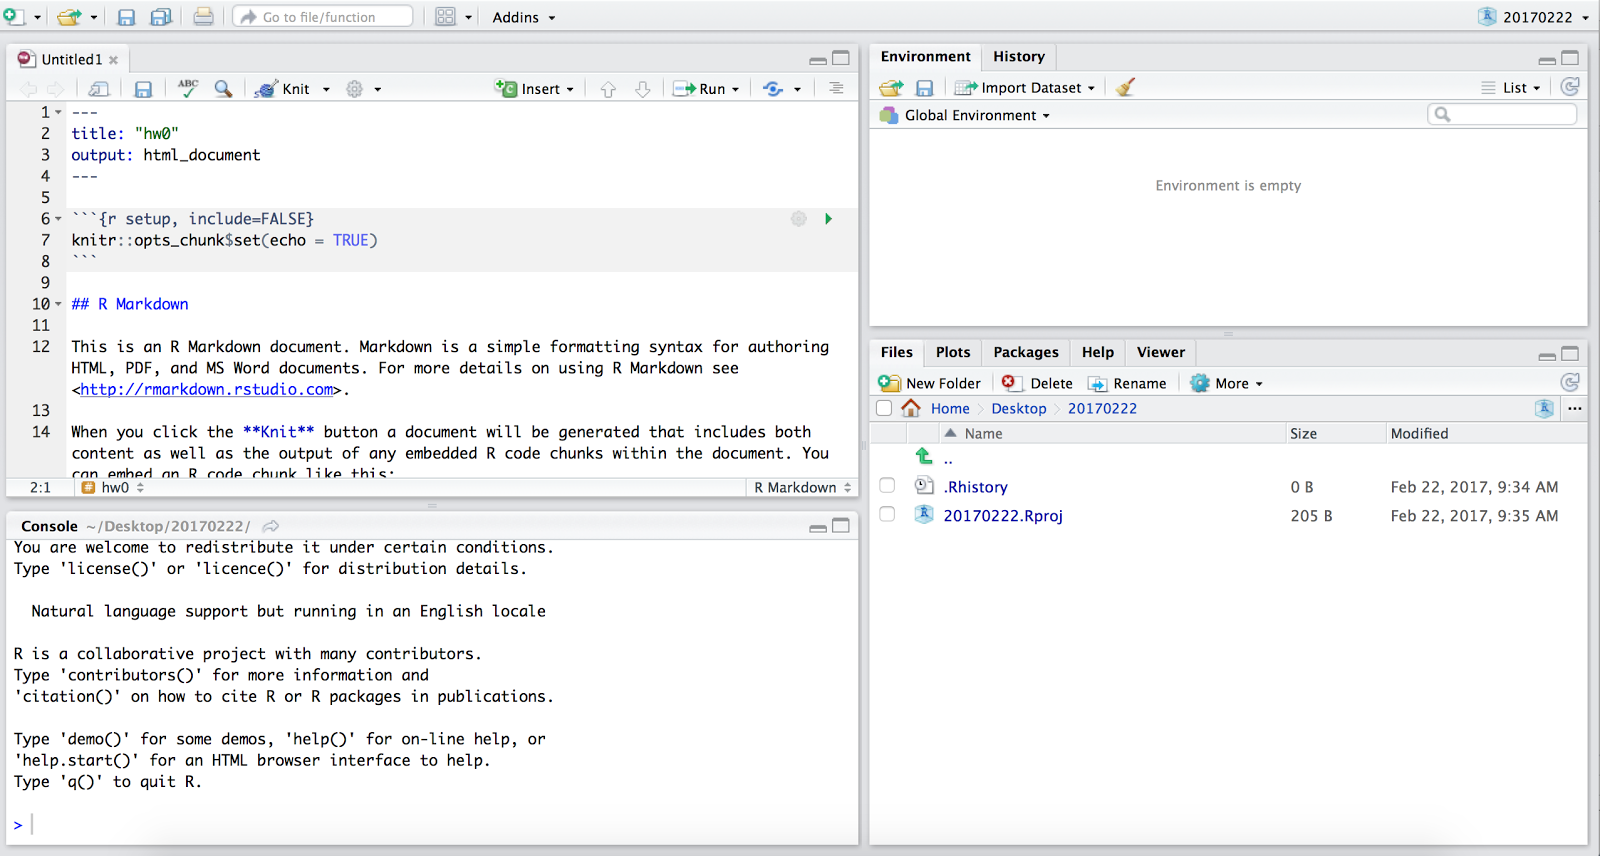Click the project icon in Files path bar
The height and width of the screenshot is (856, 1600).
click(x=1544, y=408)
